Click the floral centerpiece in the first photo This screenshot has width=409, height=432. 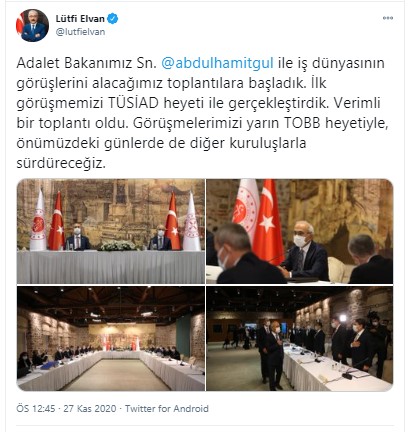(x=118, y=246)
